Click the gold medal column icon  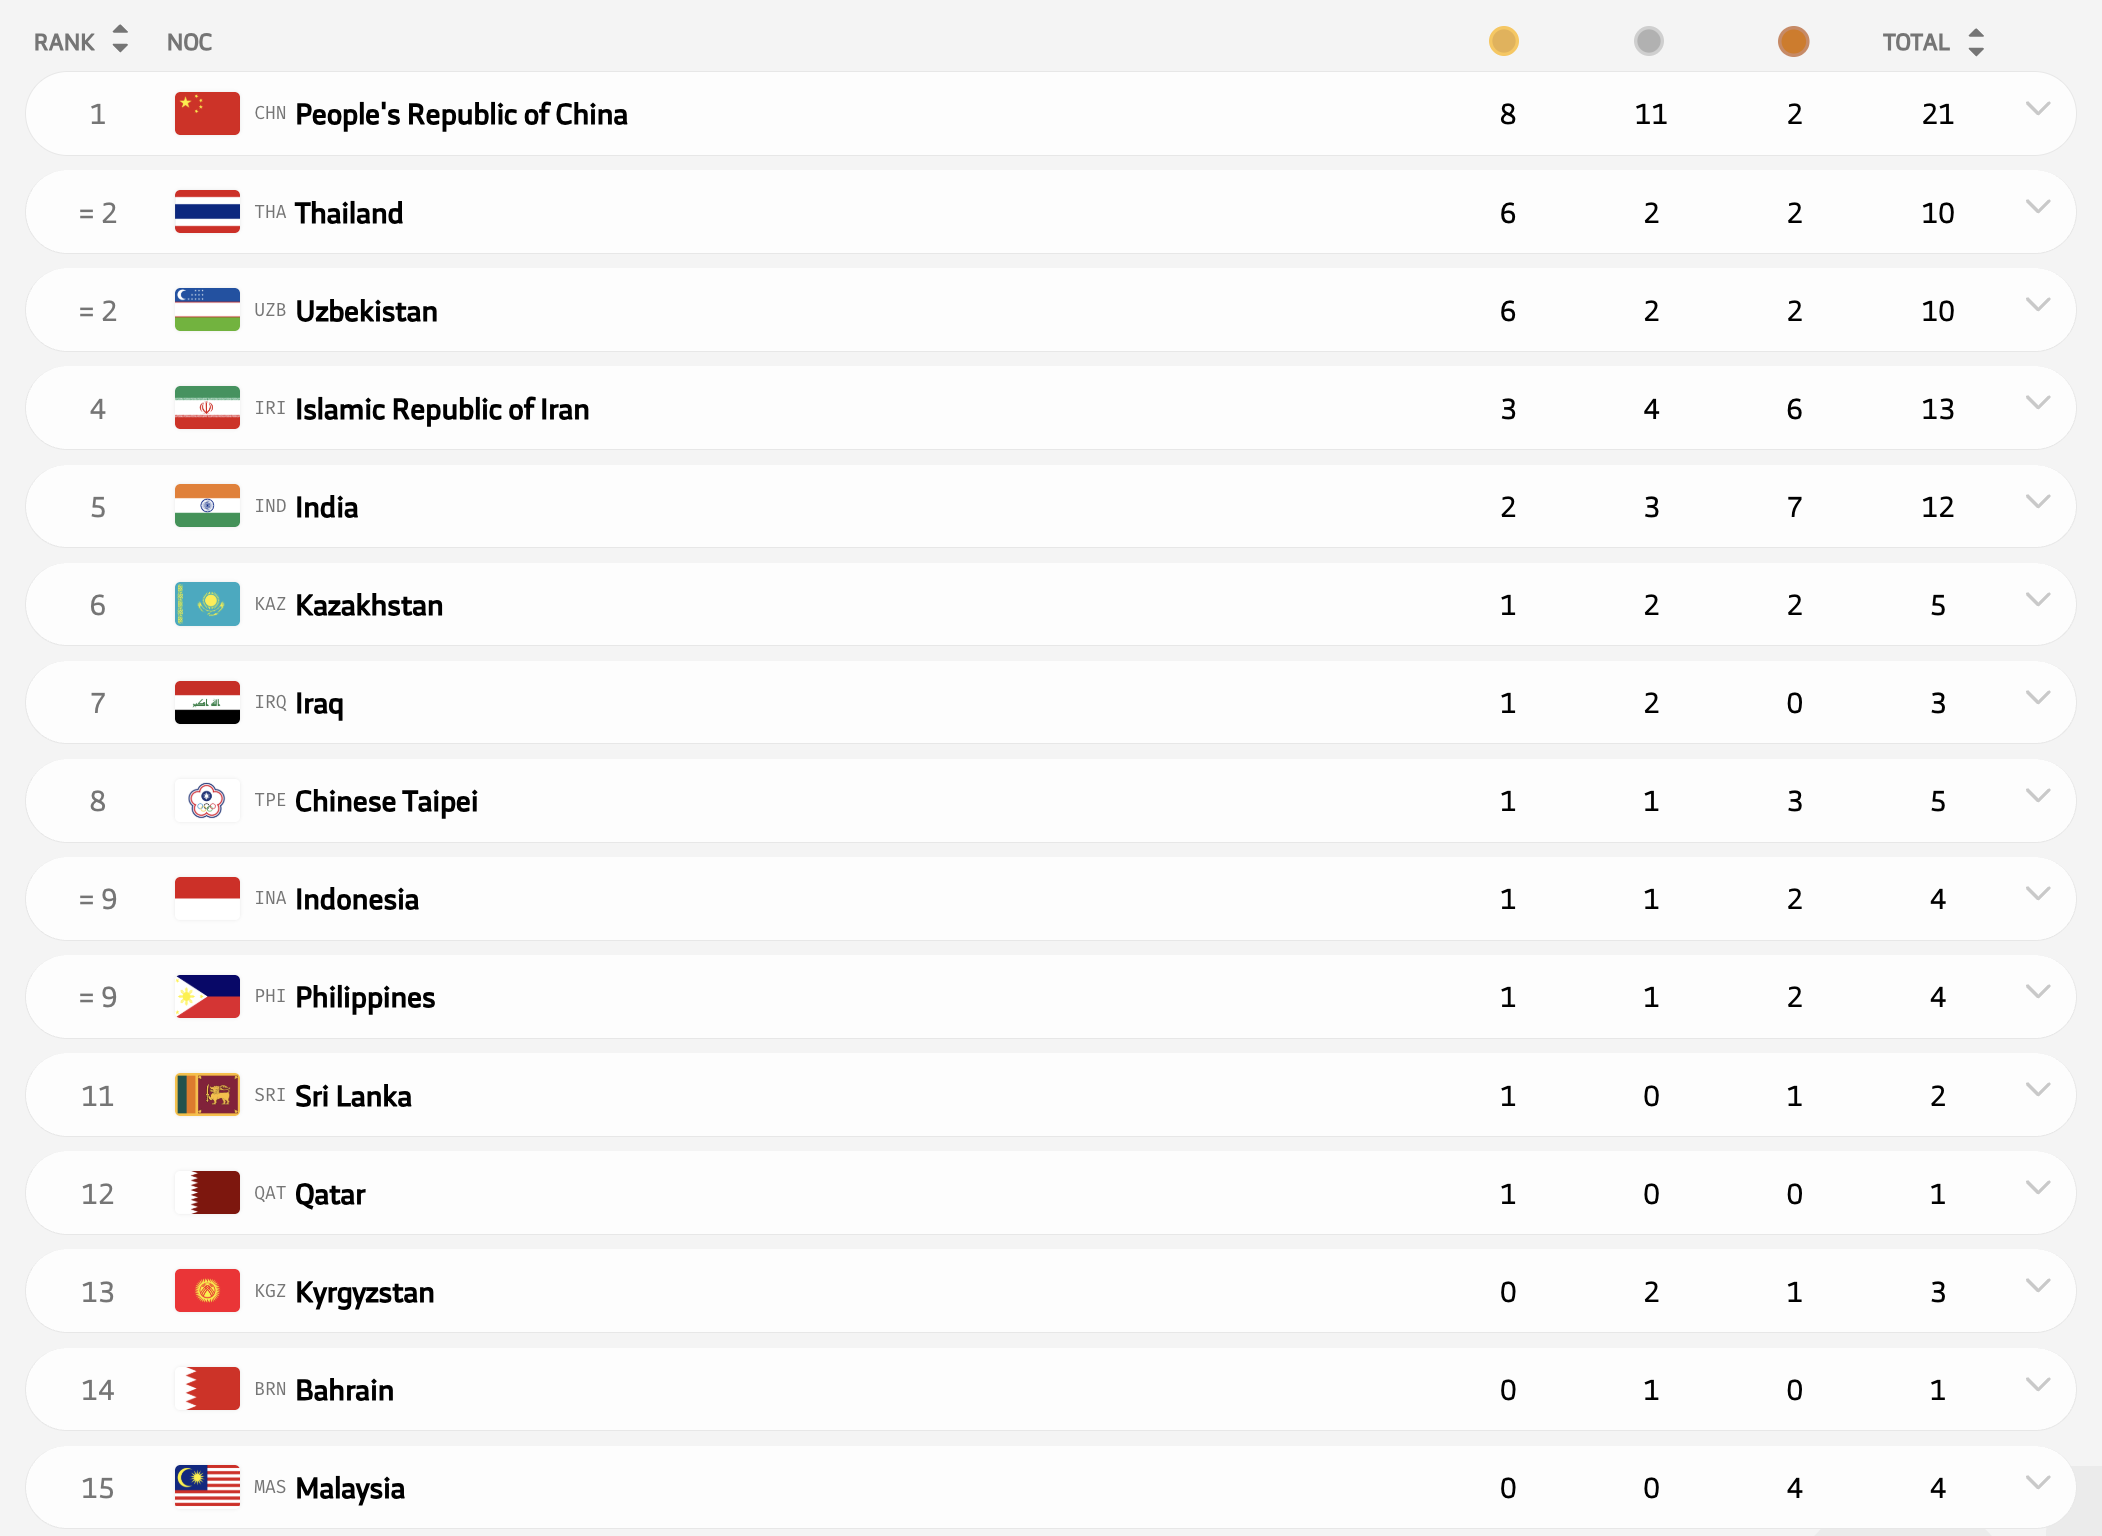1503,41
